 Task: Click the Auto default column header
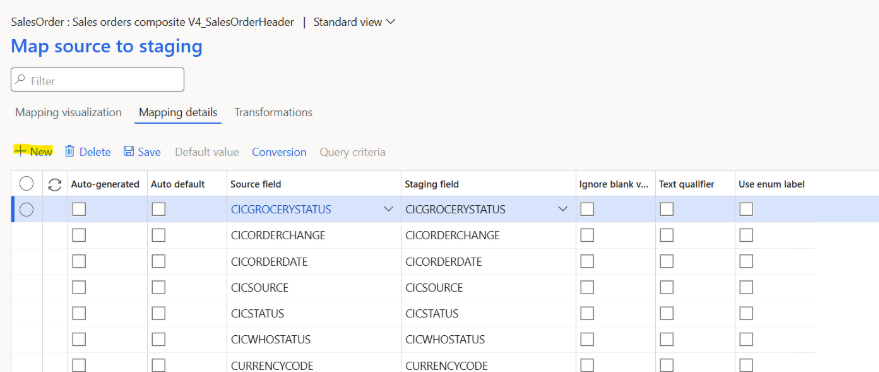(178, 184)
